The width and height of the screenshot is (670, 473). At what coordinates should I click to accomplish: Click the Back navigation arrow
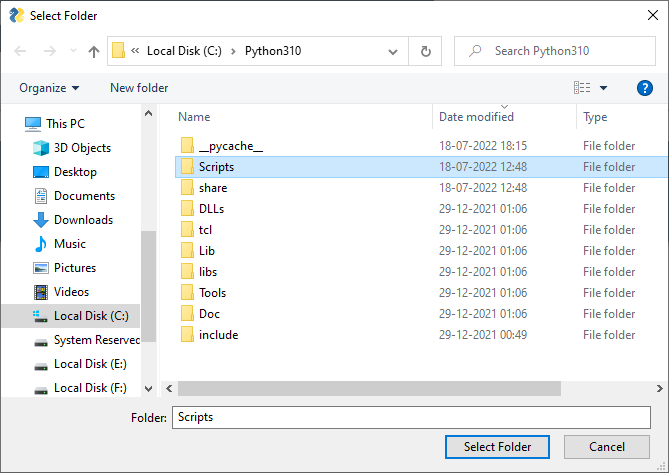click(x=21, y=51)
